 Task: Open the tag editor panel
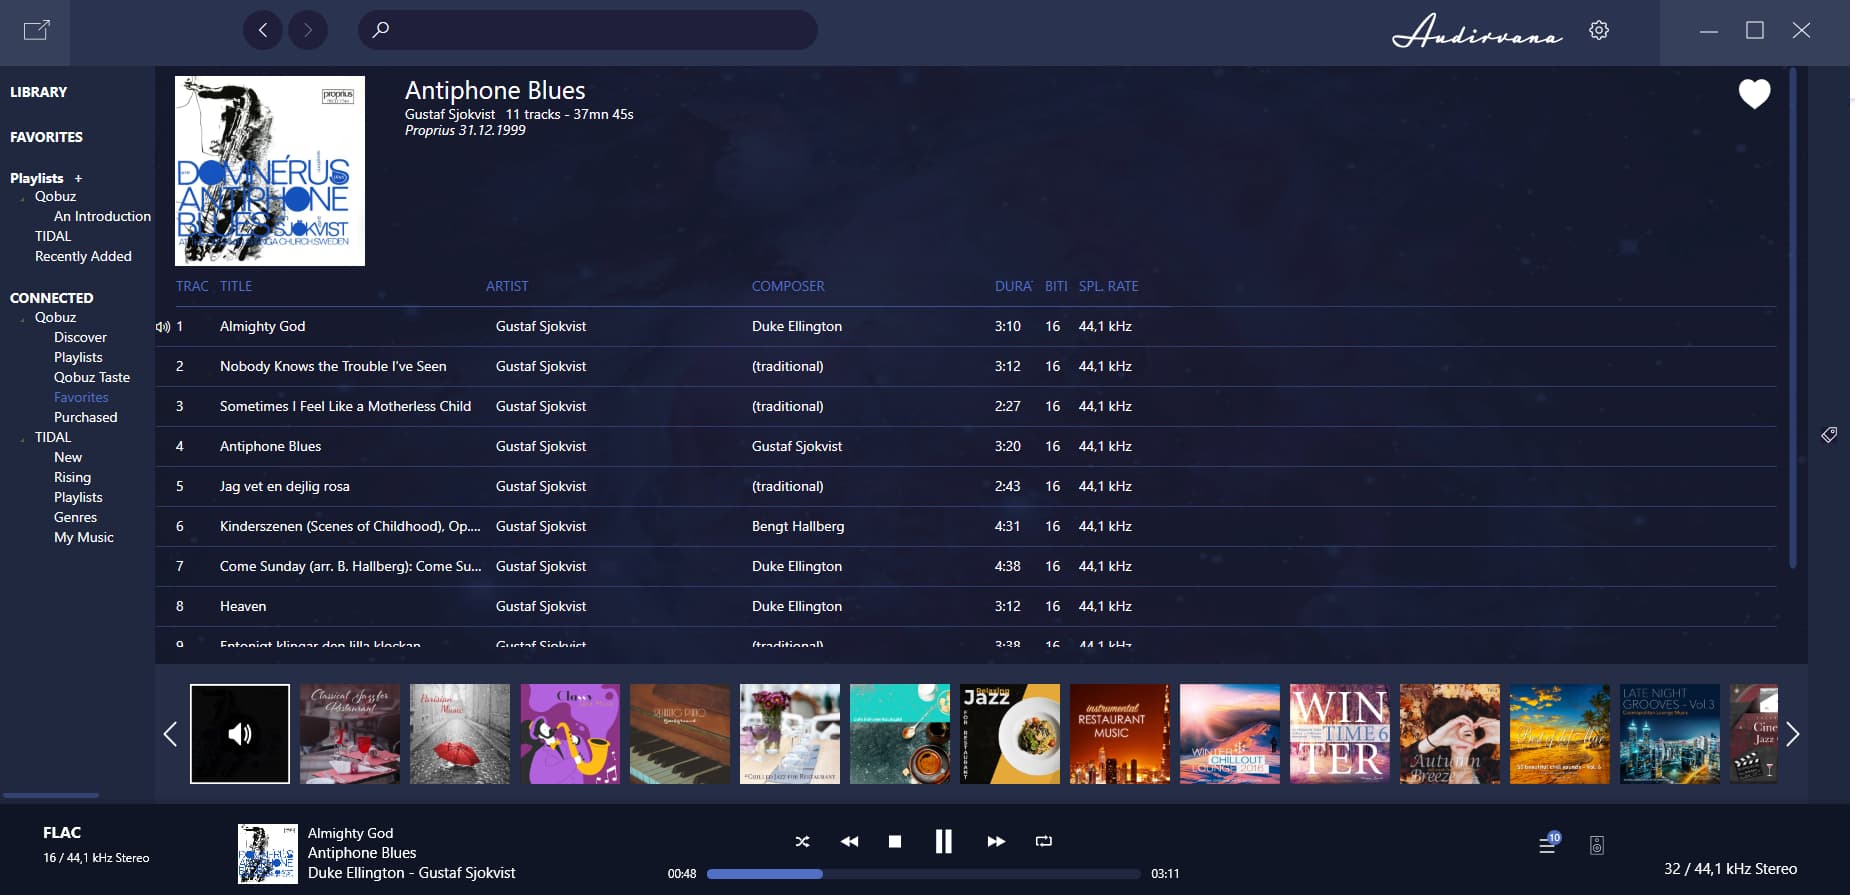[1829, 435]
